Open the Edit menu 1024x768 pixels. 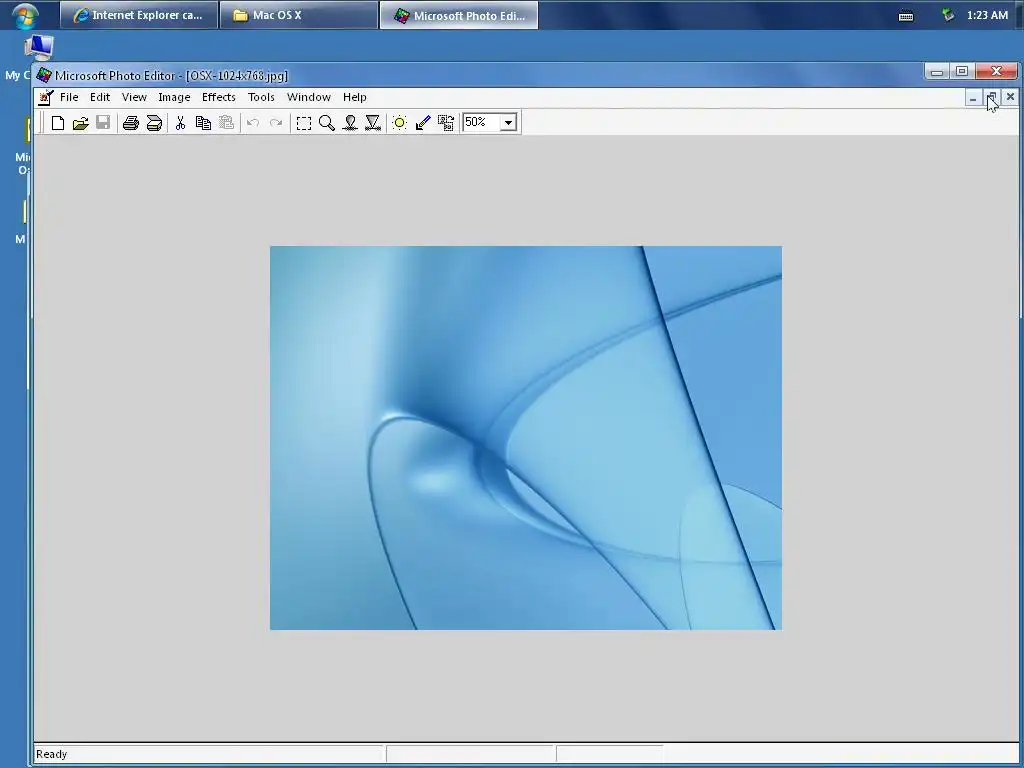100,97
